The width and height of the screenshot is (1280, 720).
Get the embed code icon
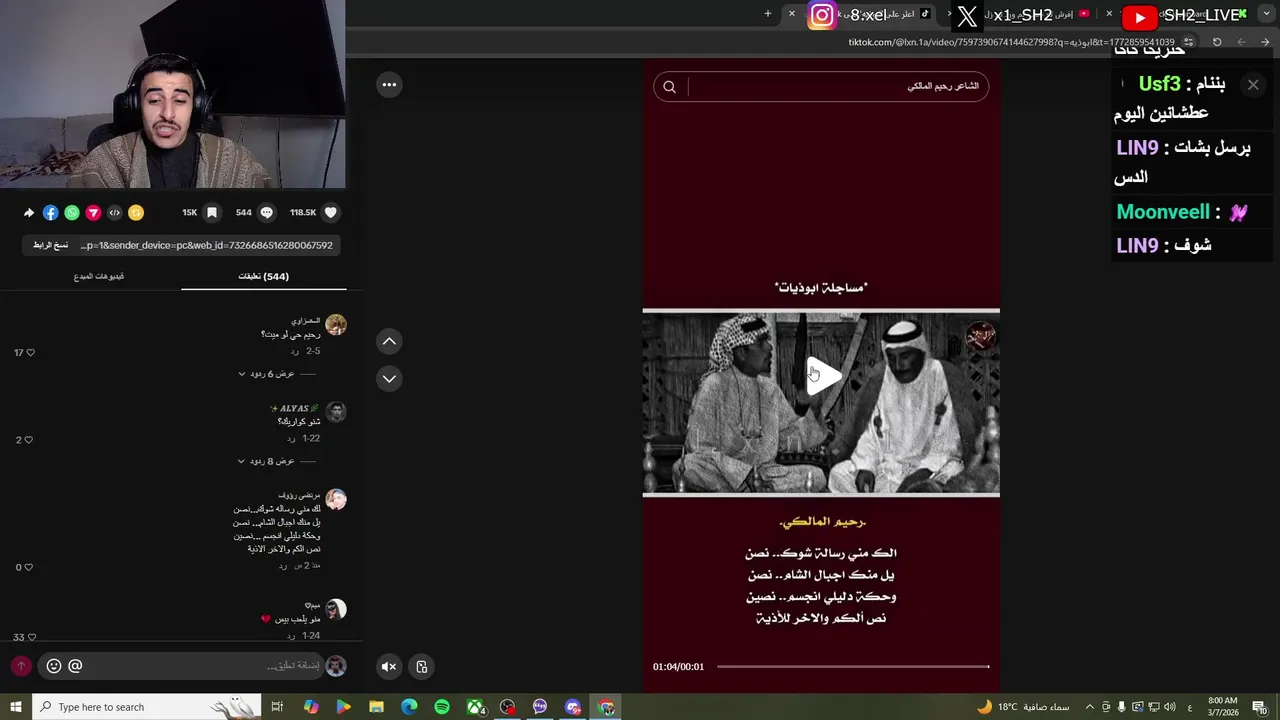[114, 212]
